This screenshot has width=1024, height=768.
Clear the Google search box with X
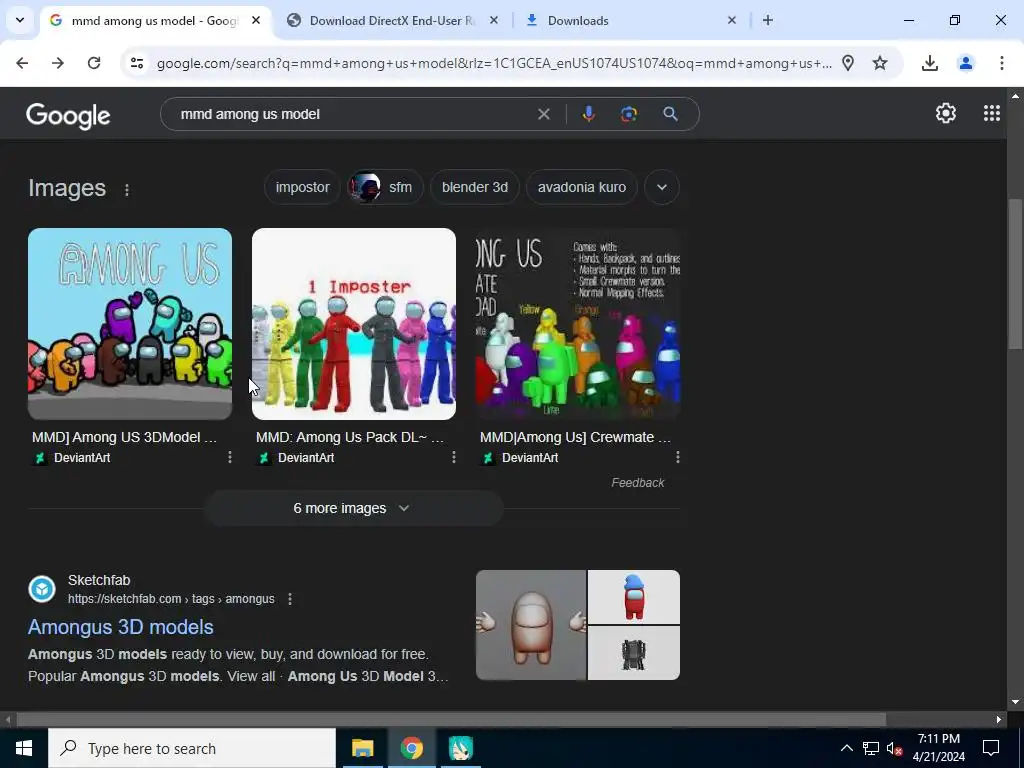(543, 114)
